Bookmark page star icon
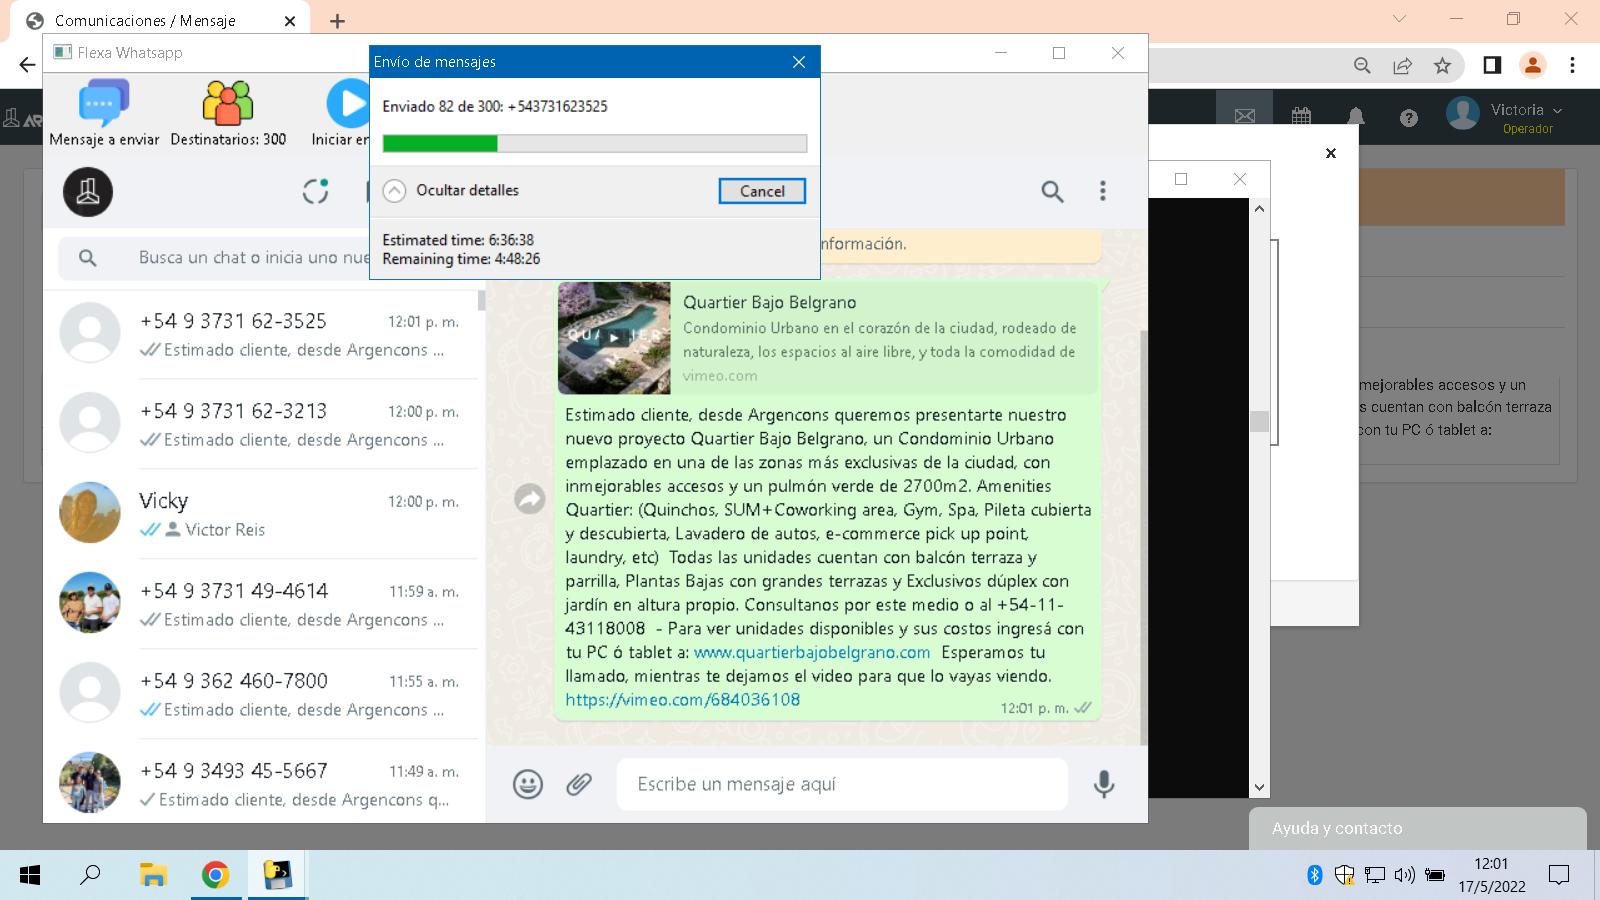1600x900 pixels. pos(1442,65)
